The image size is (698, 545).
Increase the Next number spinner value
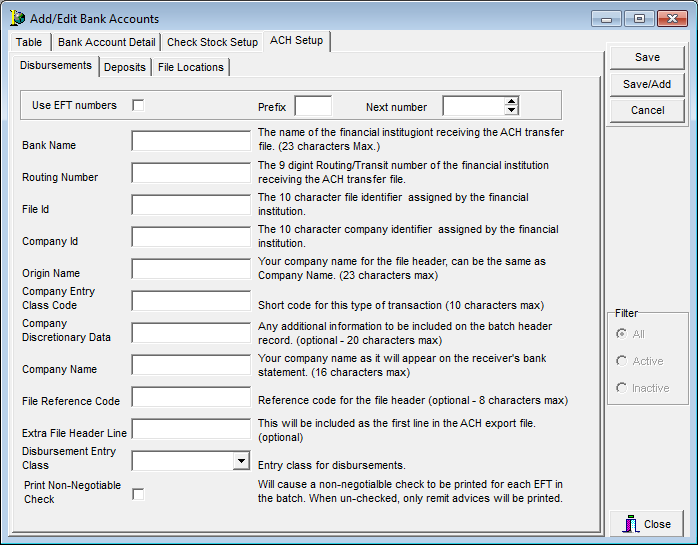512,101
